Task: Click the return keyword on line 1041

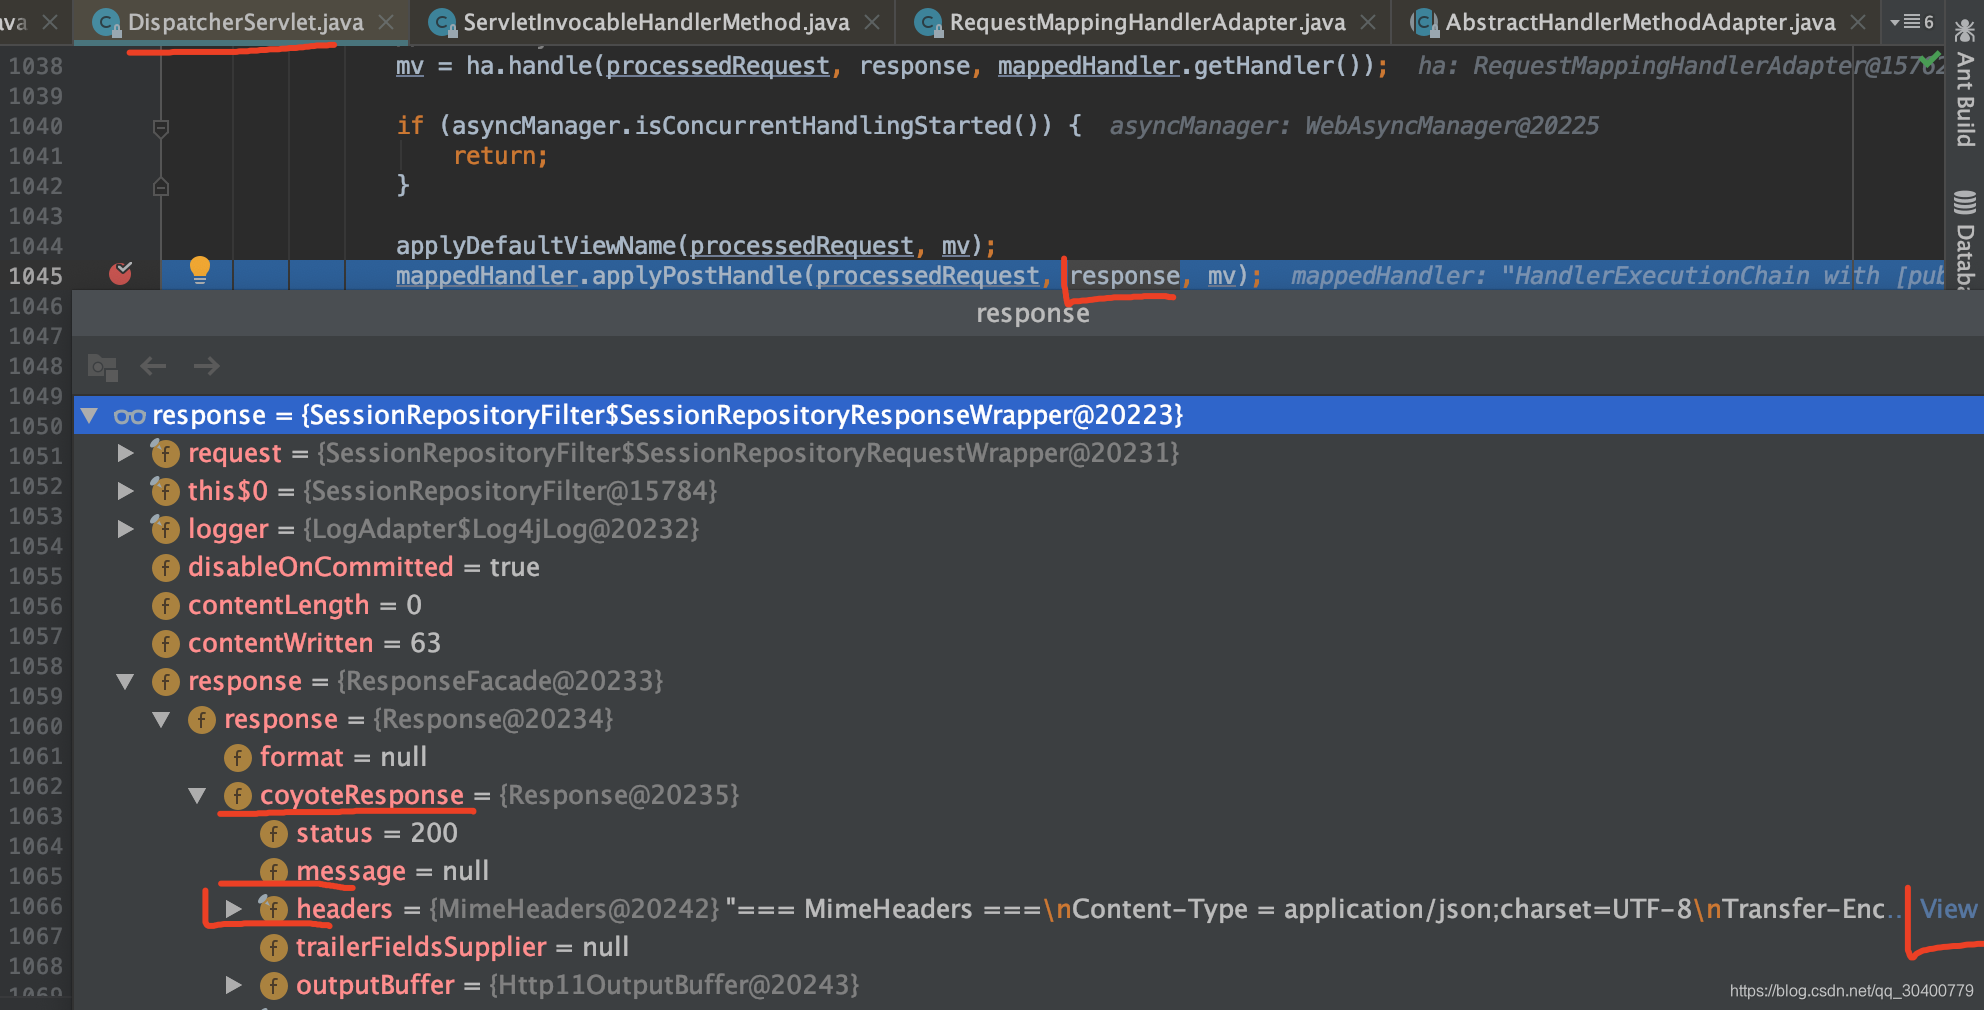Action: (495, 156)
